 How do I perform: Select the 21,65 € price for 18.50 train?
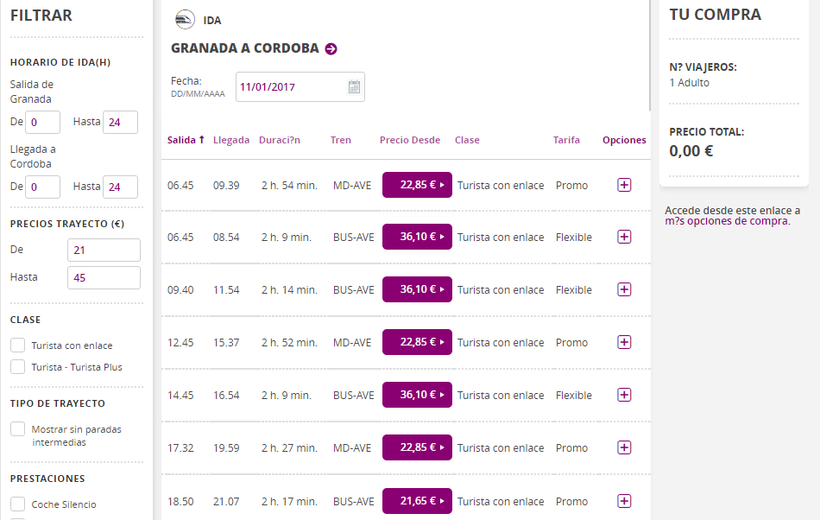(416, 501)
